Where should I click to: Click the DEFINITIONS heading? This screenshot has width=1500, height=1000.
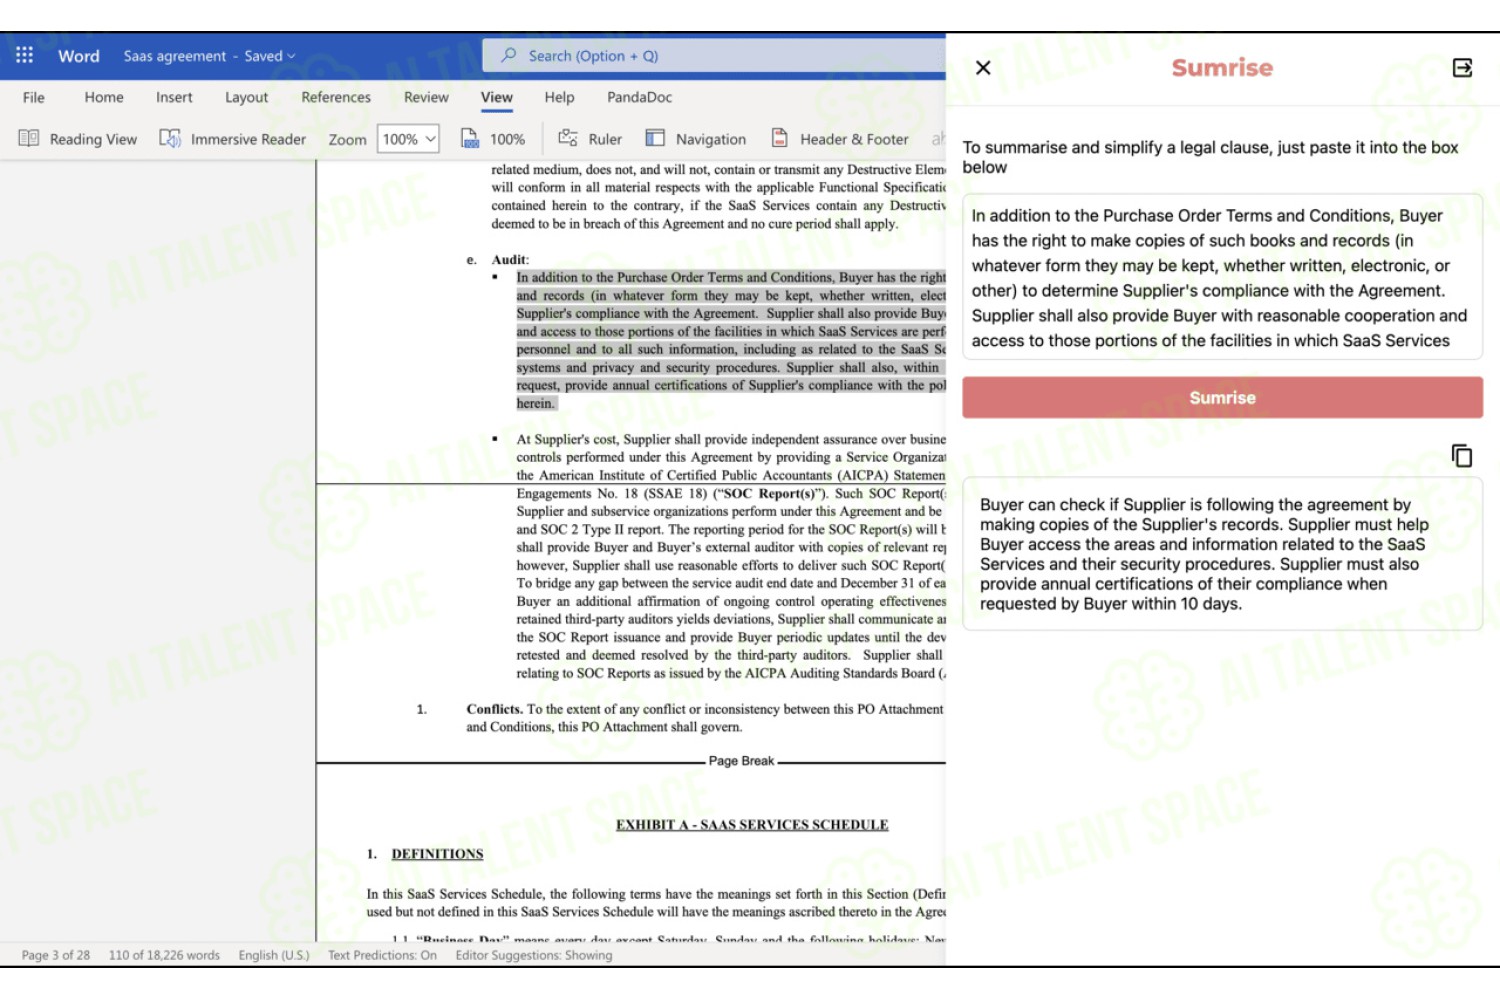pyautogui.click(x=437, y=854)
